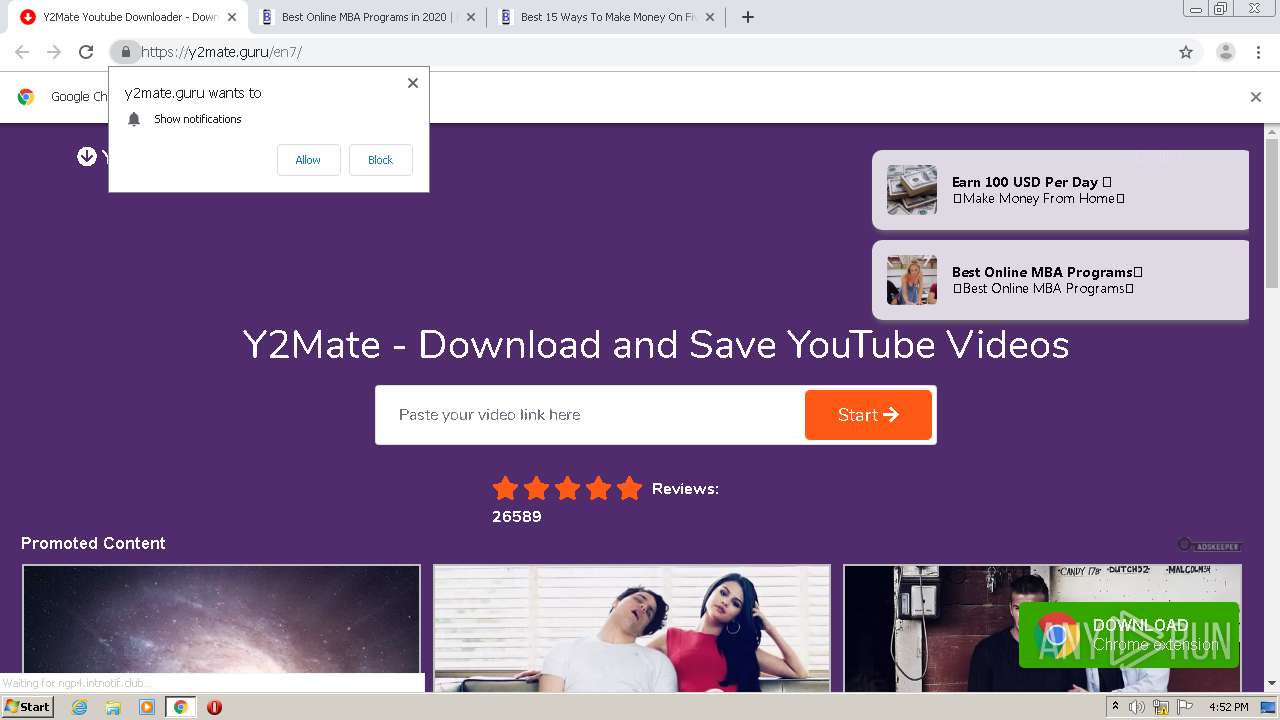Open the Earn 100 USD Per Day ad

pyautogui.click(x=1060, y=190)
